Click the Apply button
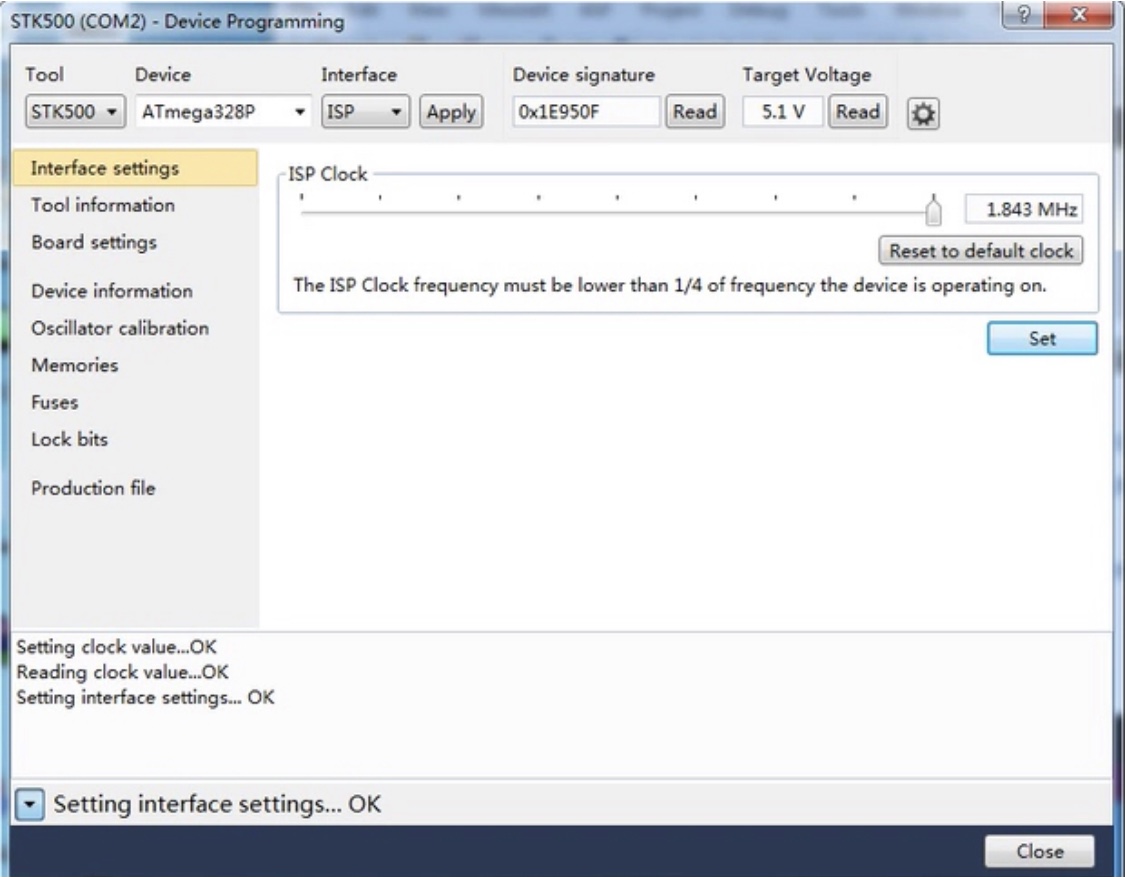Screen dimensions: 1125x877 [x=451, y=112]
